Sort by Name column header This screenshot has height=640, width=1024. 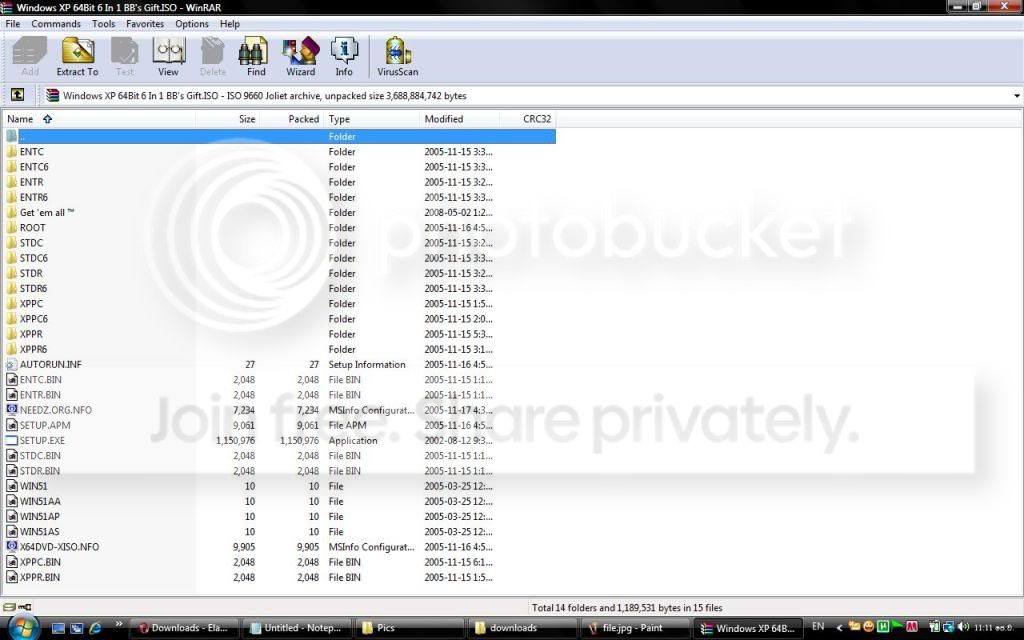(x=98, y=119)
